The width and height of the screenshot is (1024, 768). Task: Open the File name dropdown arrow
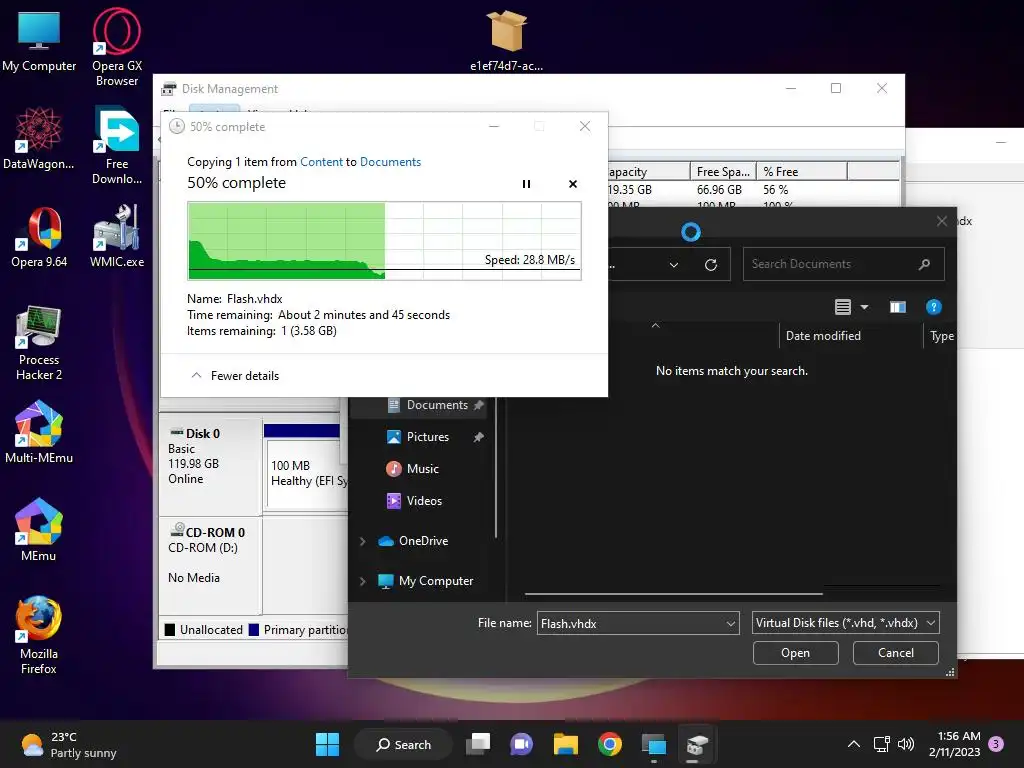pyautogui.click(x=731, y=623)
